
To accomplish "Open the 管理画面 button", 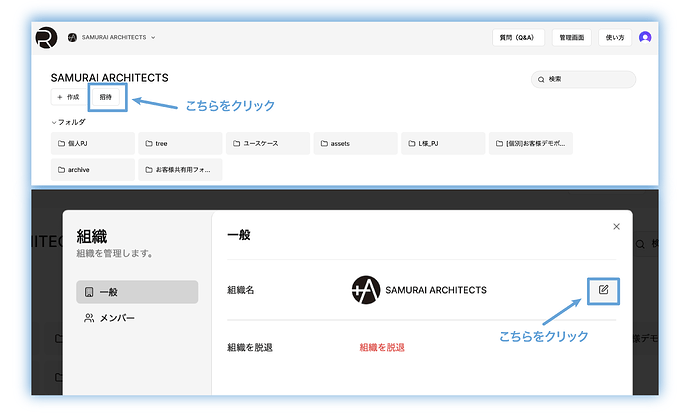I will pos(571,37).
